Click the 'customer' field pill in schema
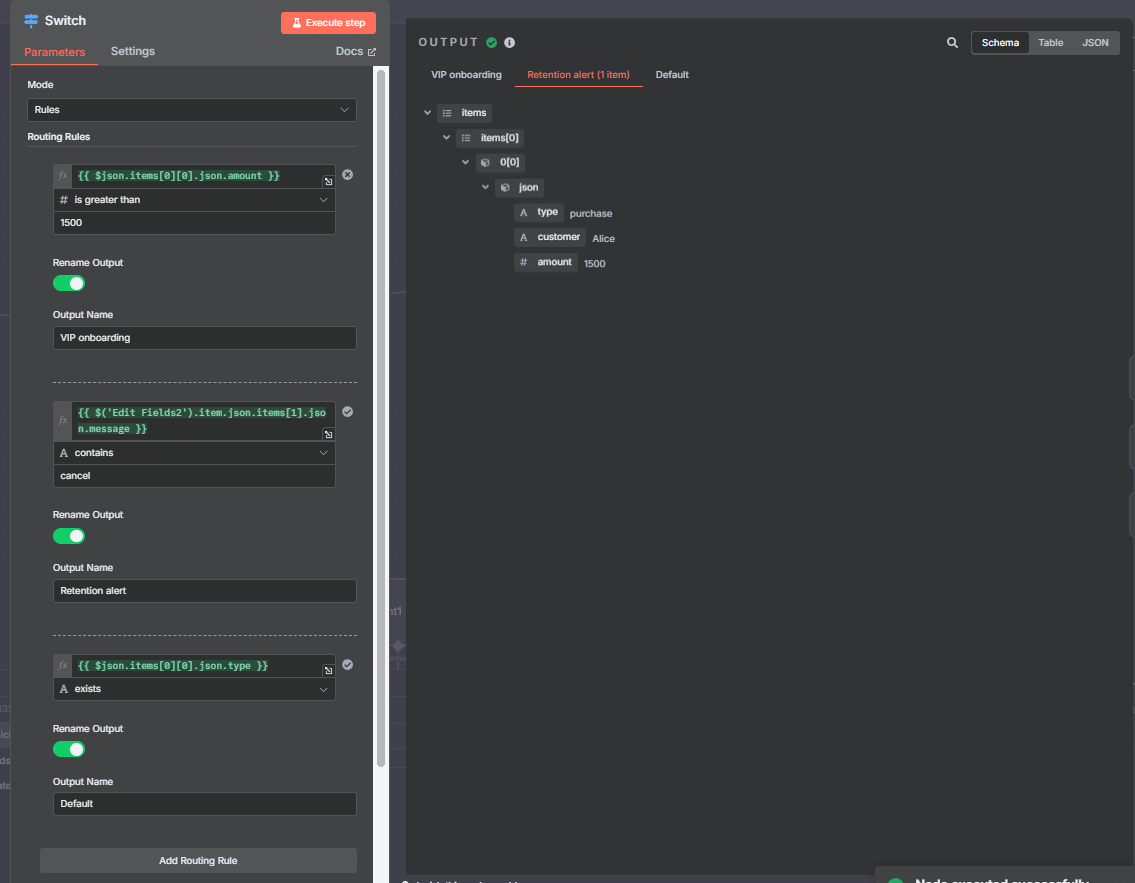Screen dimensions: 1135x883 tap(550, 237)
